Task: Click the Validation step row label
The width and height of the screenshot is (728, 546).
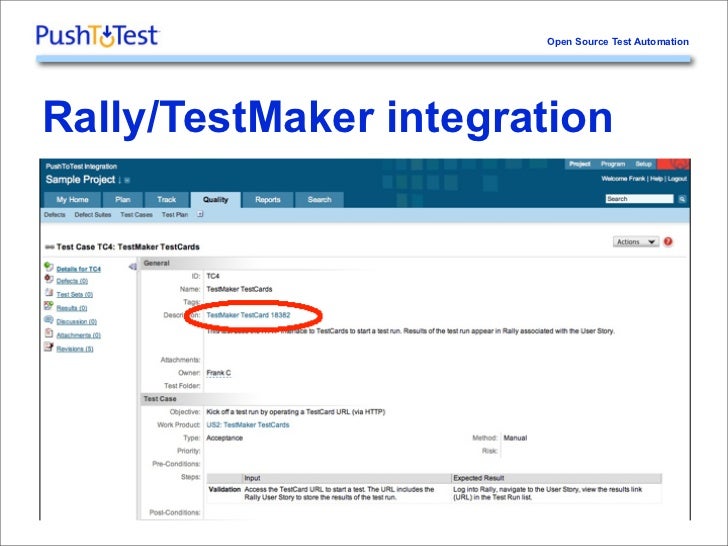Action: [225, 489]
